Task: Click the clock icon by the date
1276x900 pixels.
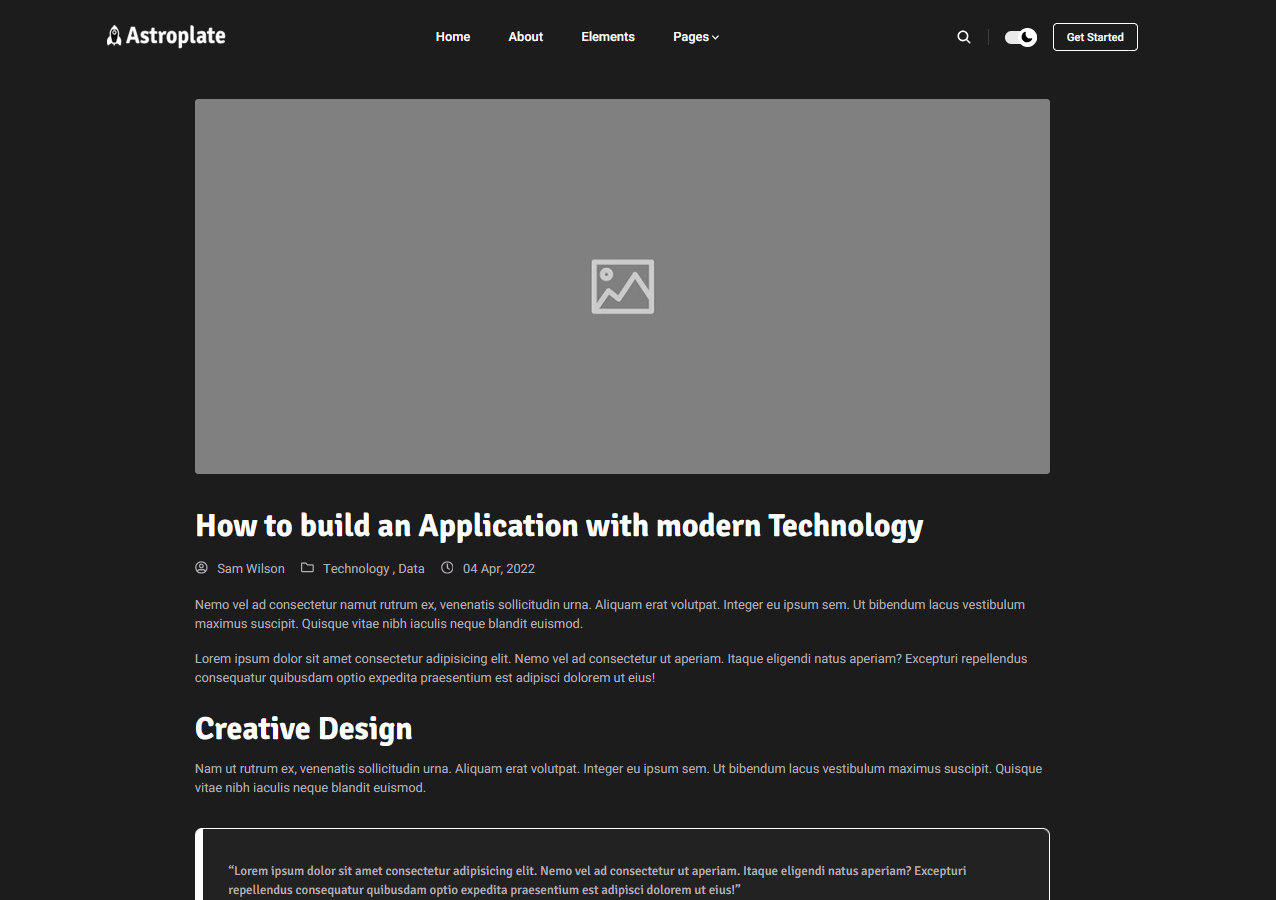Action: (x=447, y=568)
